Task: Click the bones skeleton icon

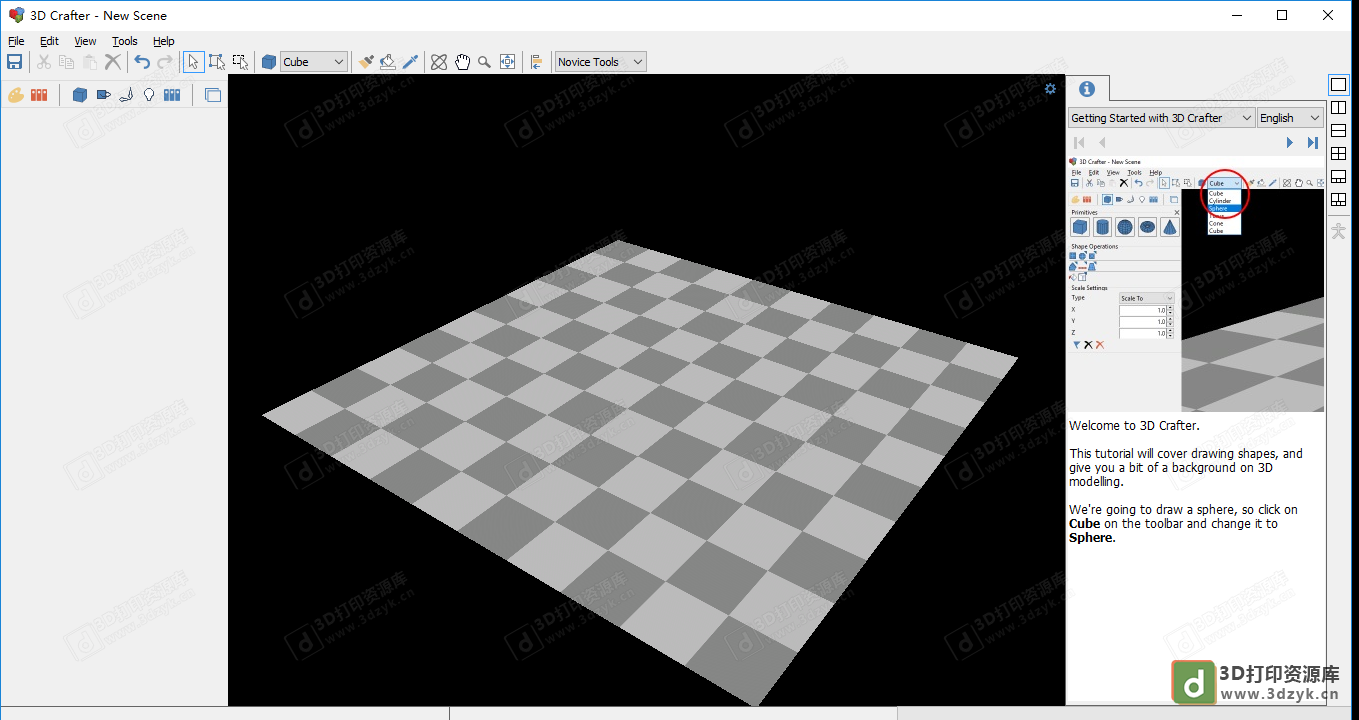Action: (126, 95)
